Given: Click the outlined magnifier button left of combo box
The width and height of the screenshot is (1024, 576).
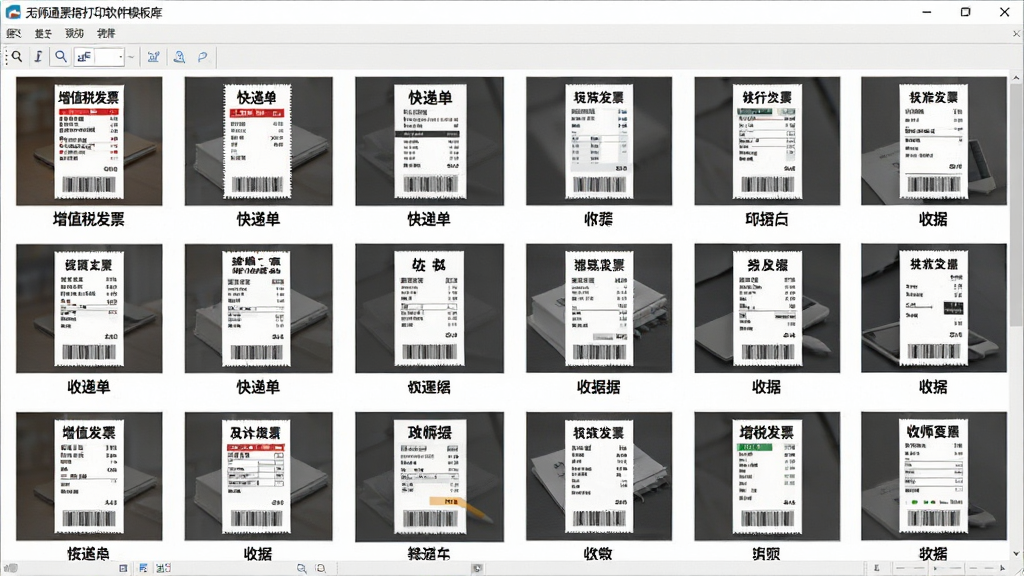Looking at the screenshot, I should [61, 57].
